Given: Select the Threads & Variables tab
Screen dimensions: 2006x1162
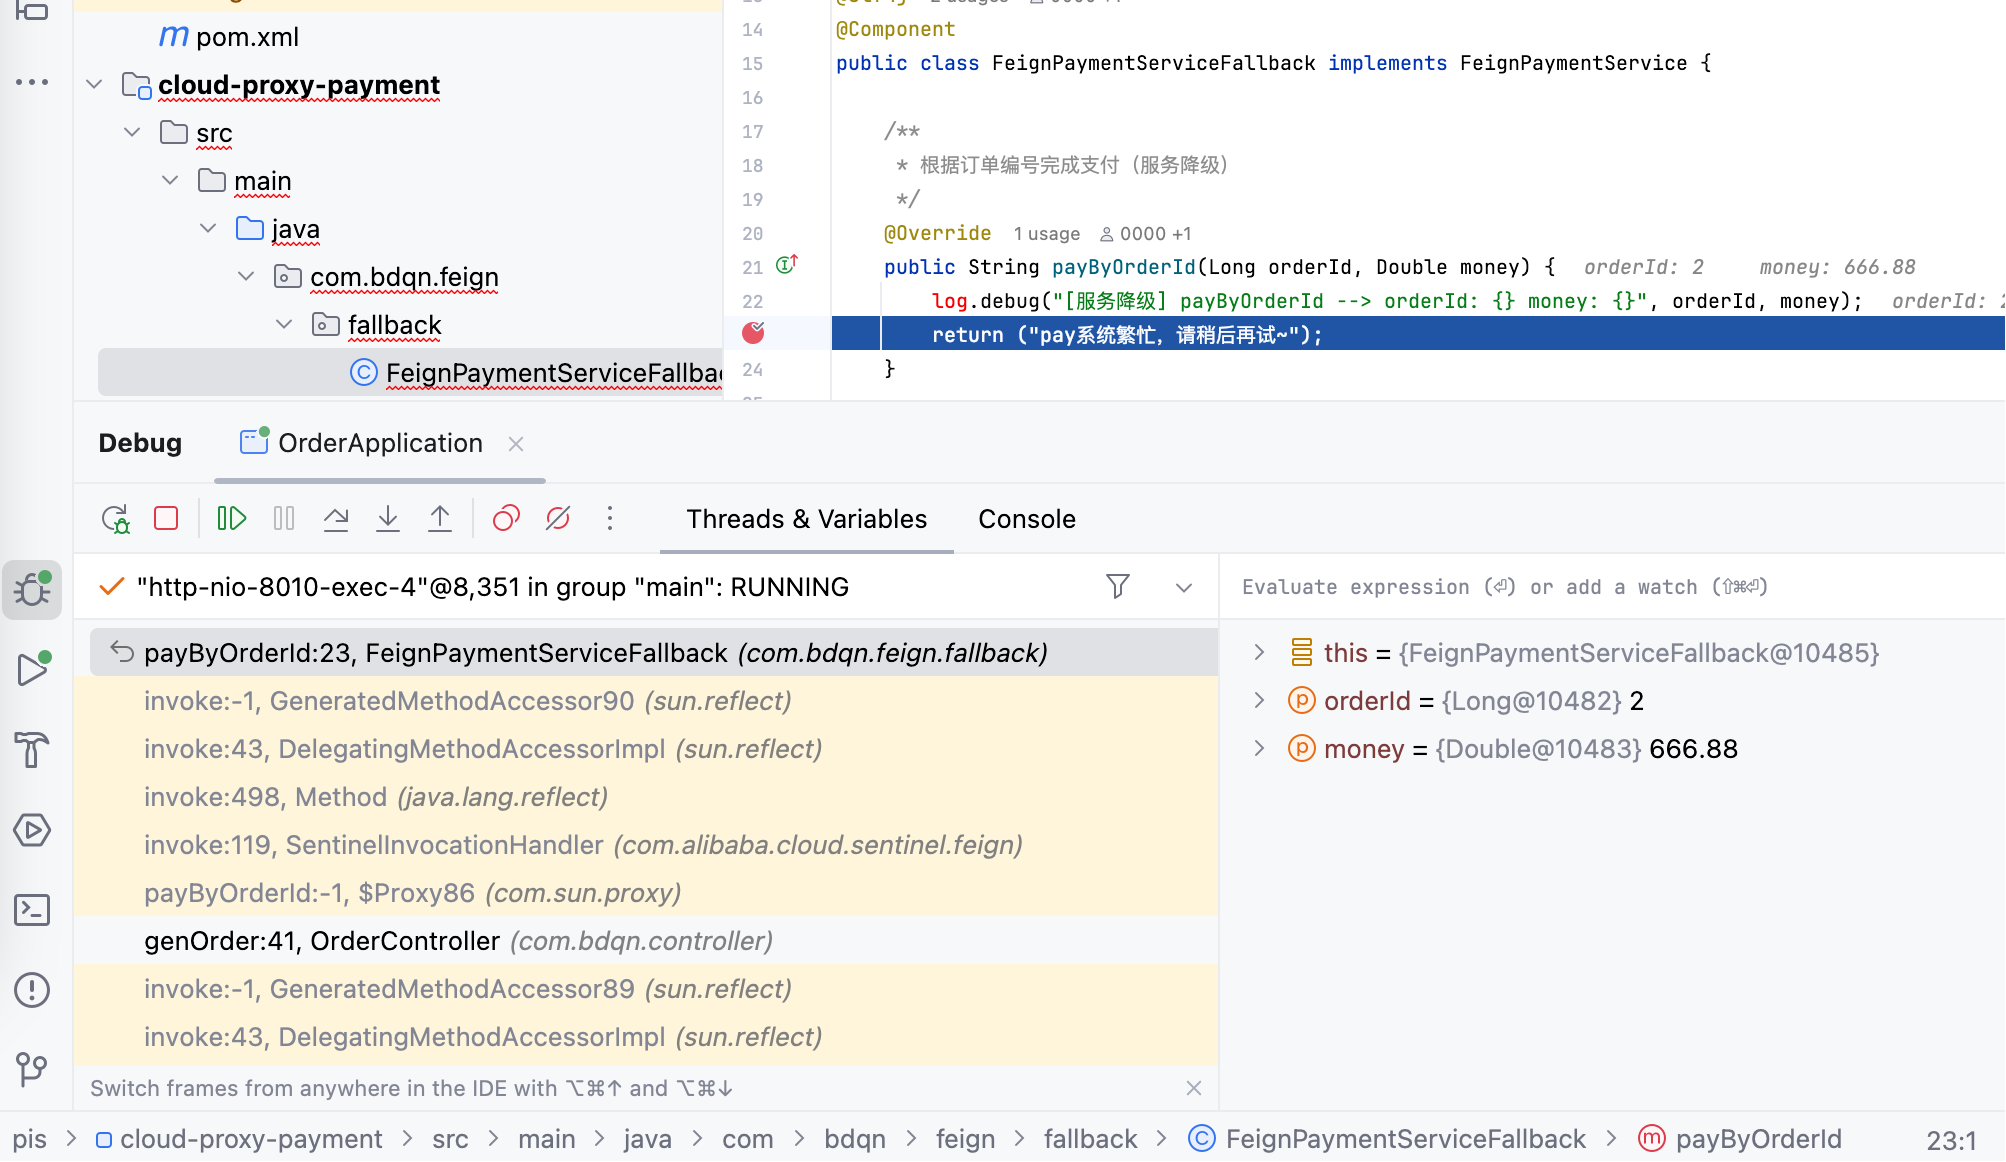Looking at the screenshot, I should pyautogui.click(x=806, y=519).
